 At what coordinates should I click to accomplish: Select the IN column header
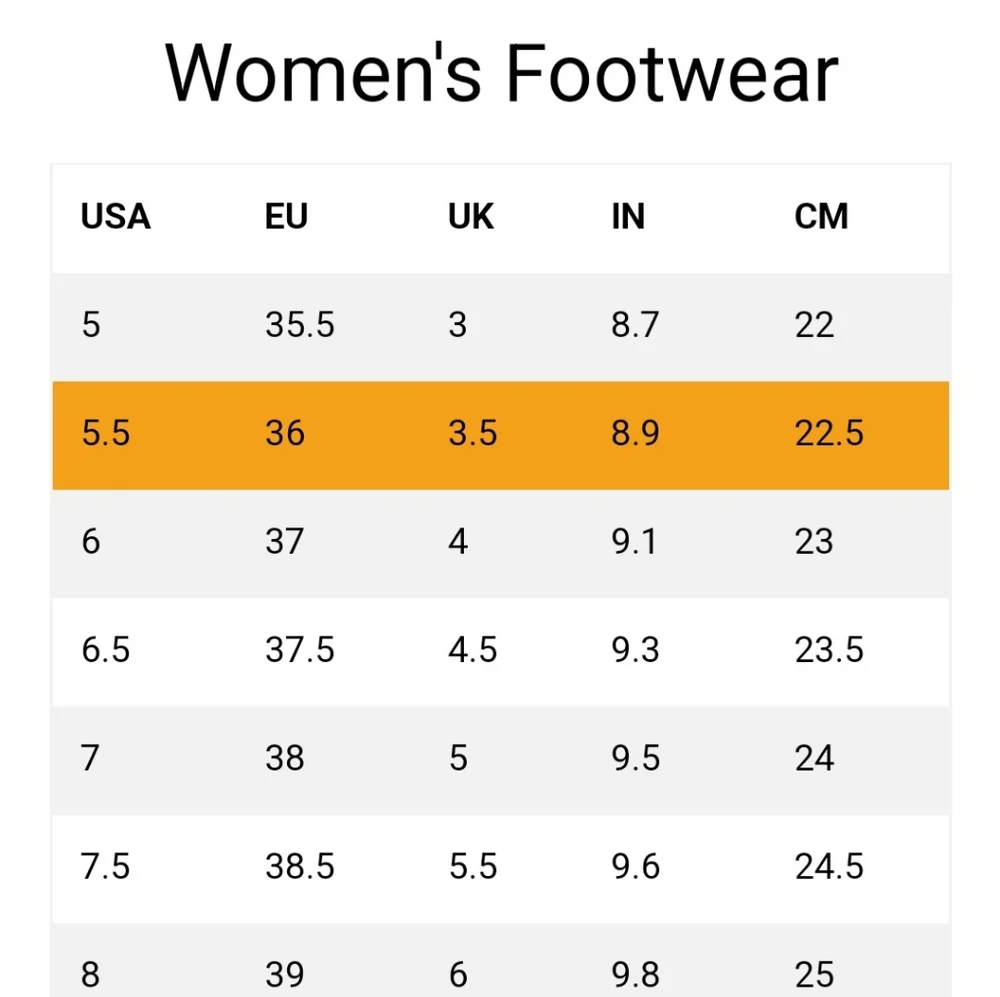tap(628, 216)
